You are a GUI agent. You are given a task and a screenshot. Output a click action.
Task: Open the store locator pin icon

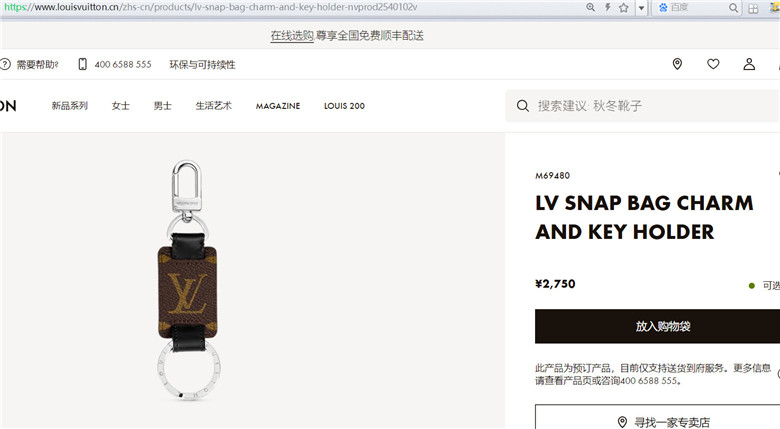(677, 64)
